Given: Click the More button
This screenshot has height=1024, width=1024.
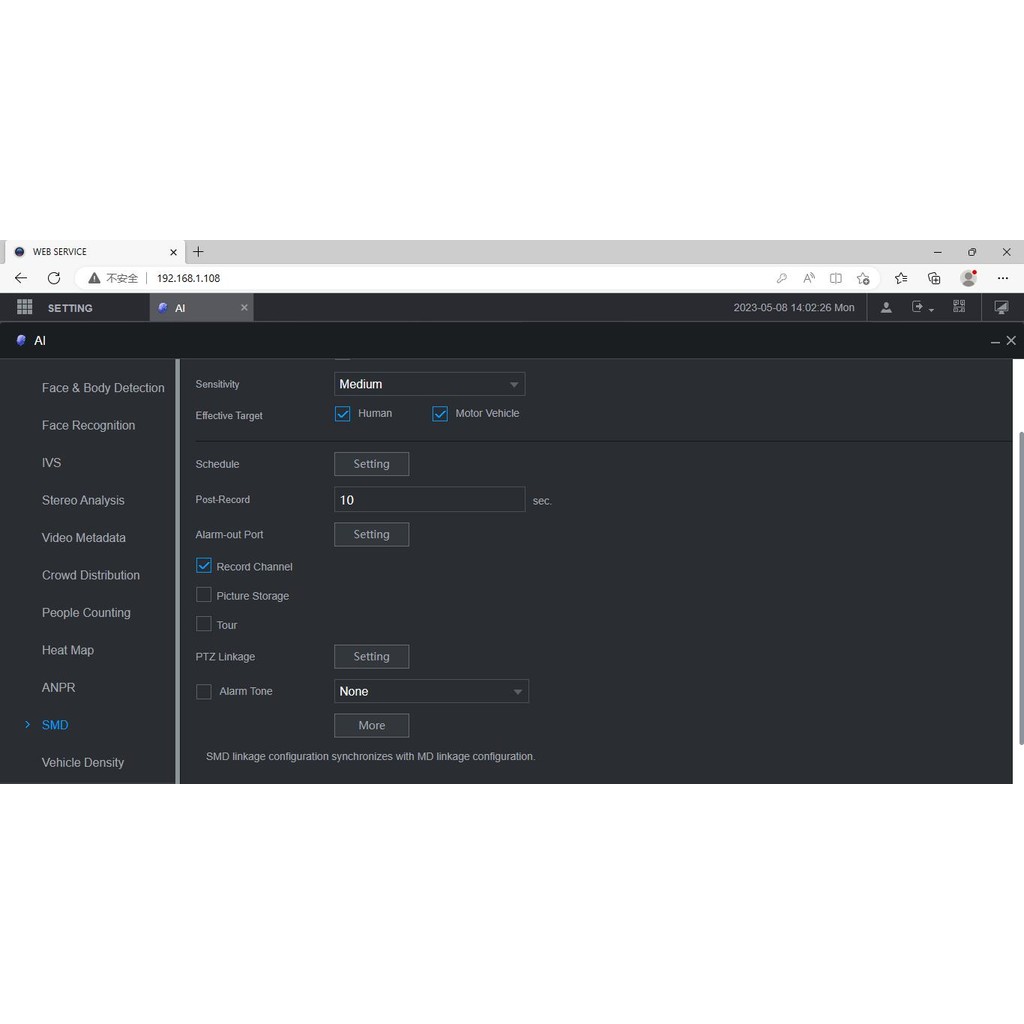Looking at the screenshot, I should pos(371,725).
